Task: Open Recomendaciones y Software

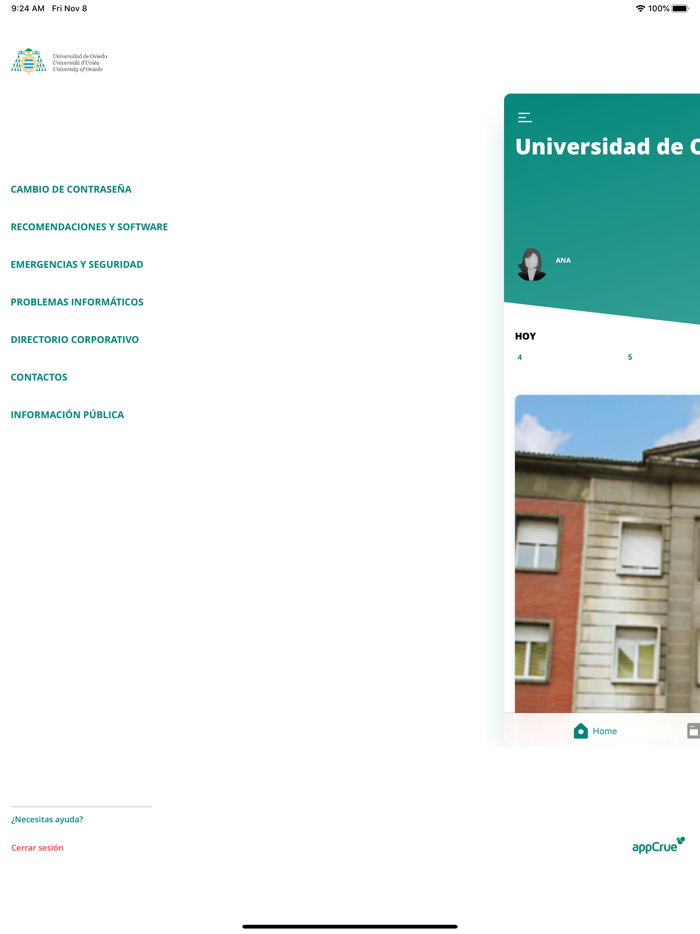Action: coord(89,227)
